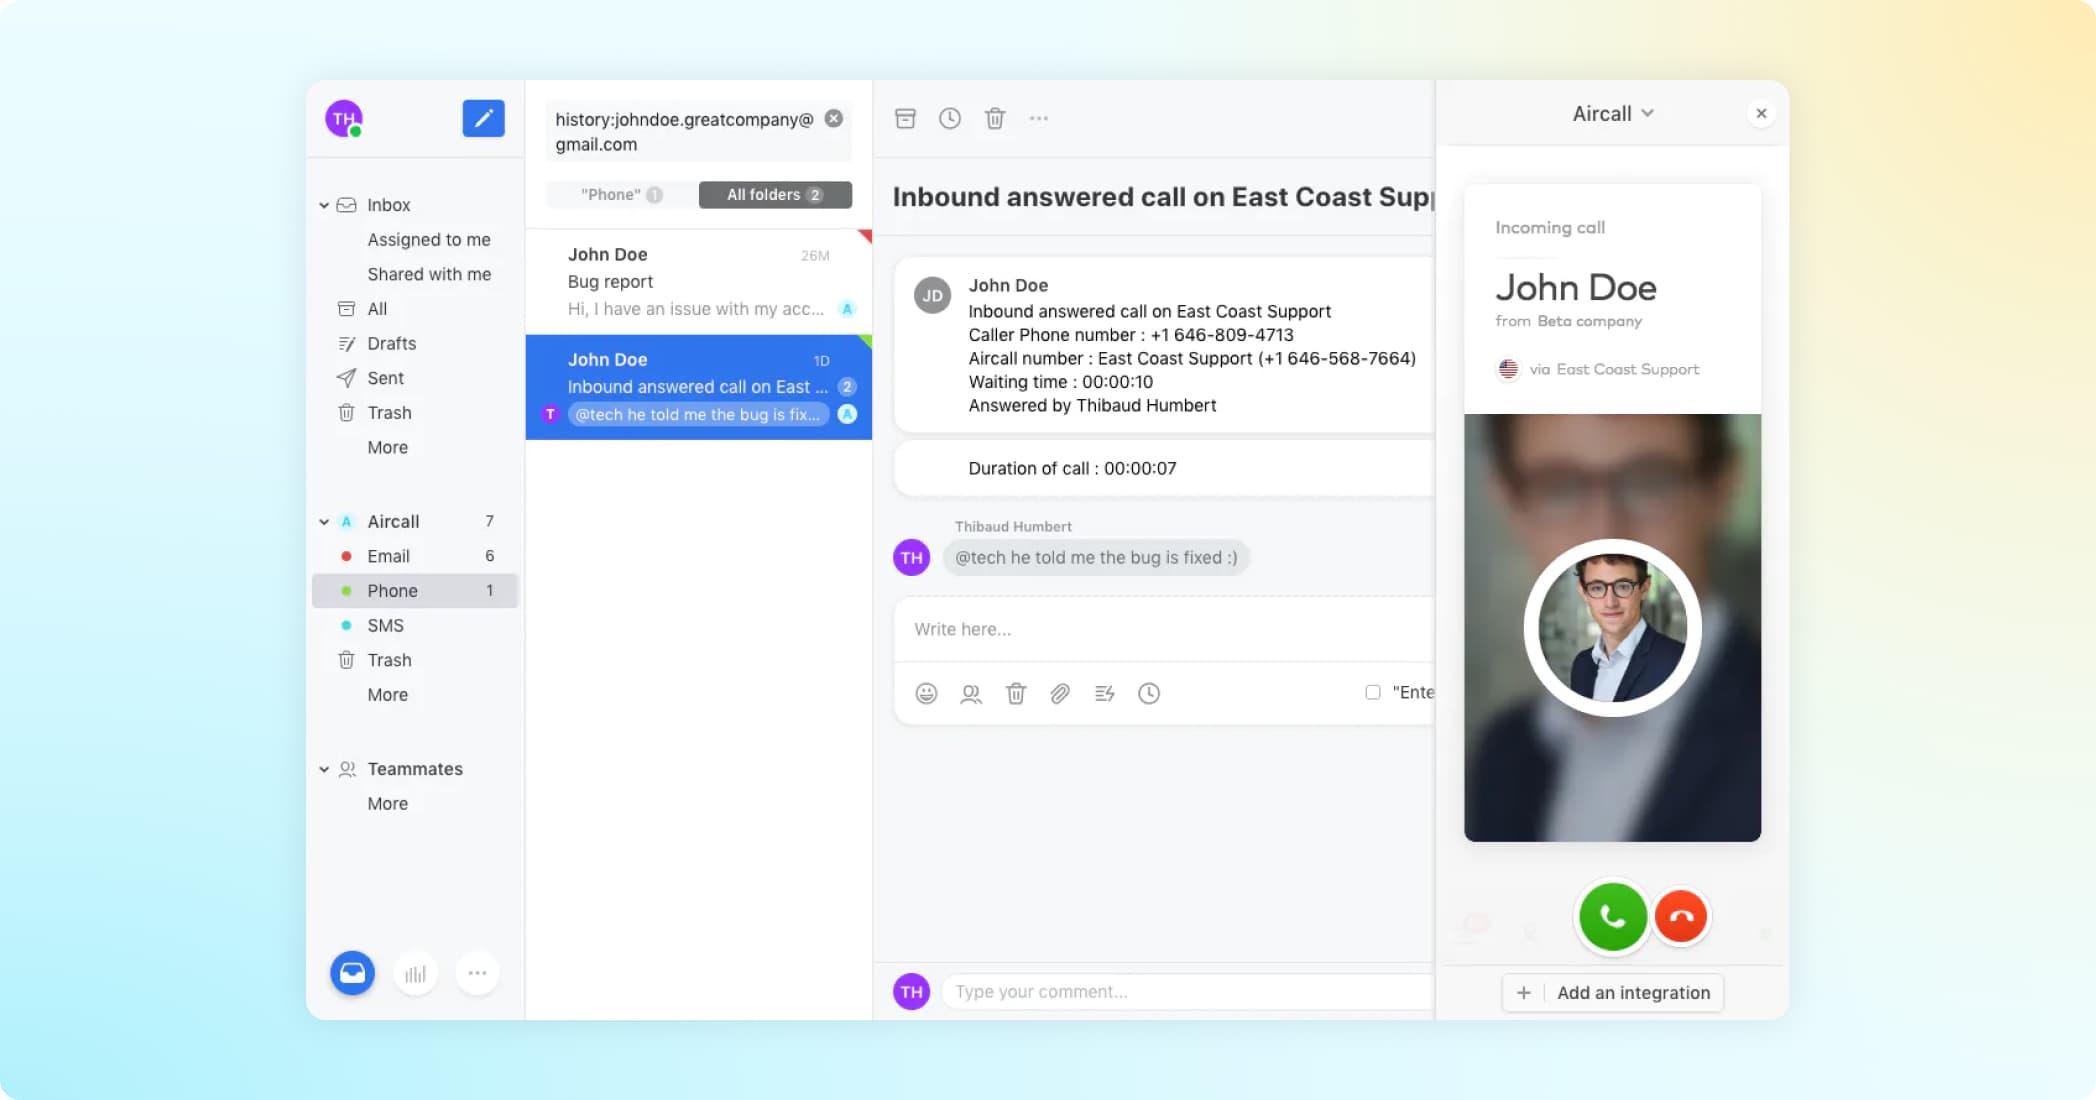Clear the history search query
Image resolution: width=2096 pixels, height=1100 pixels.
(833, 118)
